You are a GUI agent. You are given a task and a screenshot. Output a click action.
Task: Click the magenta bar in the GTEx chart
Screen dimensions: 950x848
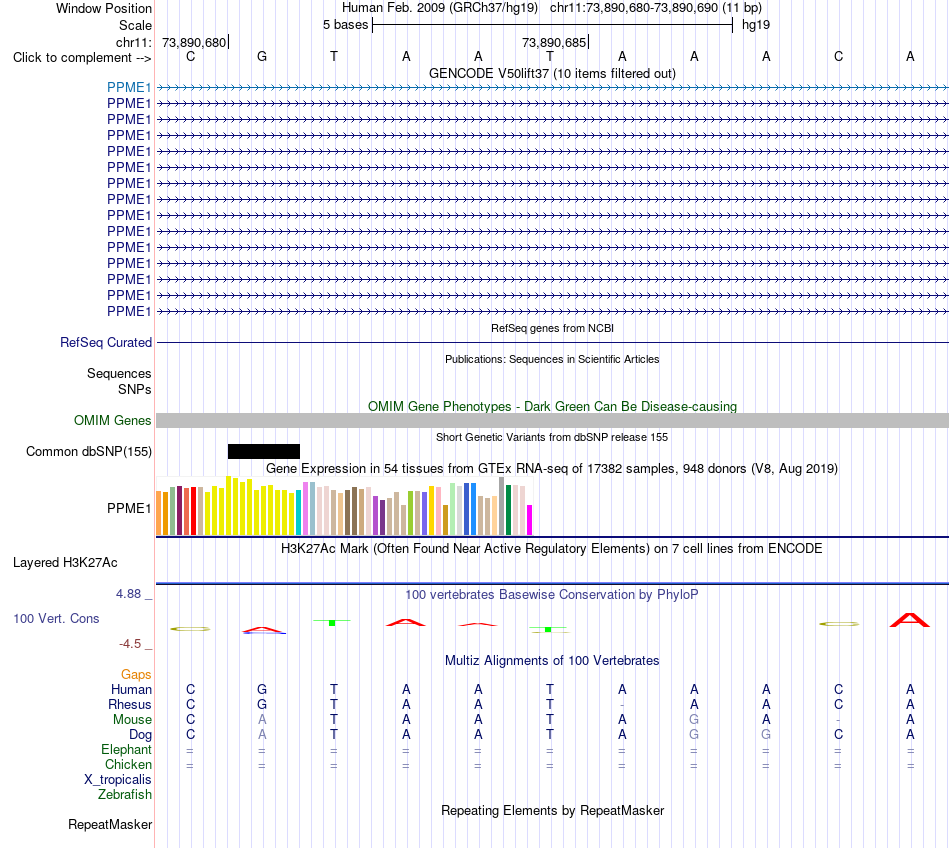tap(530, 520)
